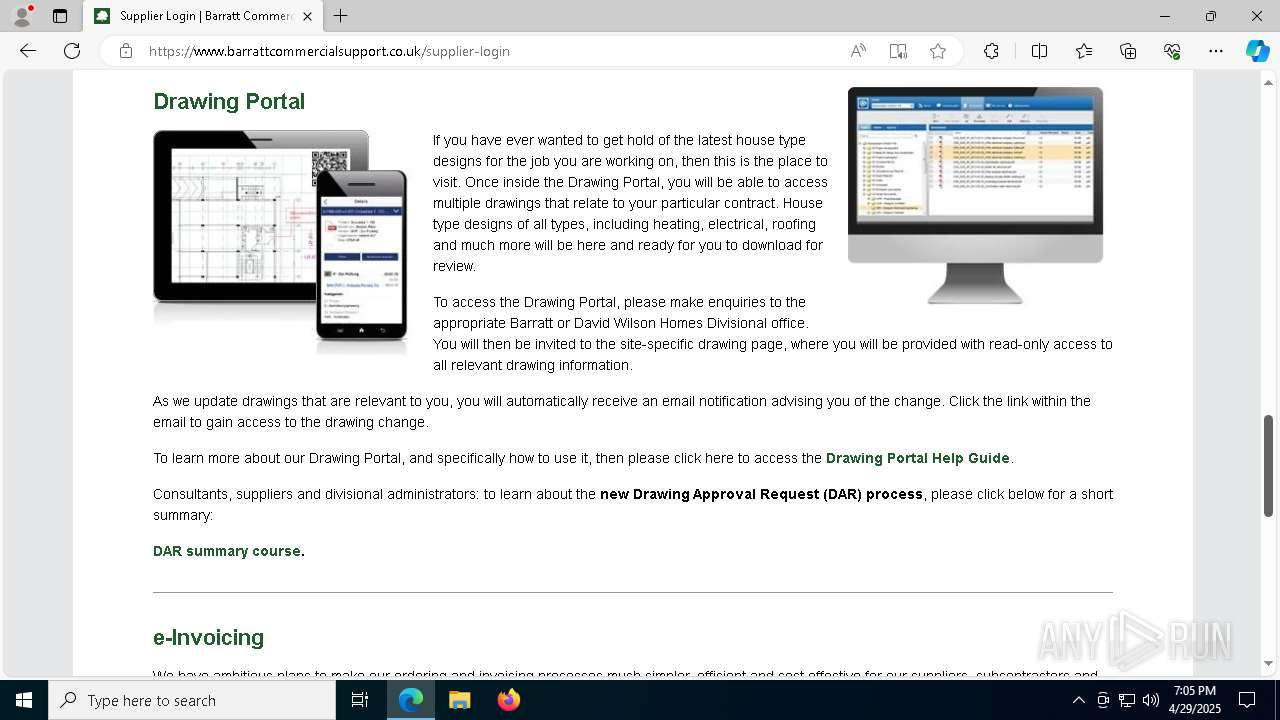Click the e-Invoicing heading

tap(208, 638)
